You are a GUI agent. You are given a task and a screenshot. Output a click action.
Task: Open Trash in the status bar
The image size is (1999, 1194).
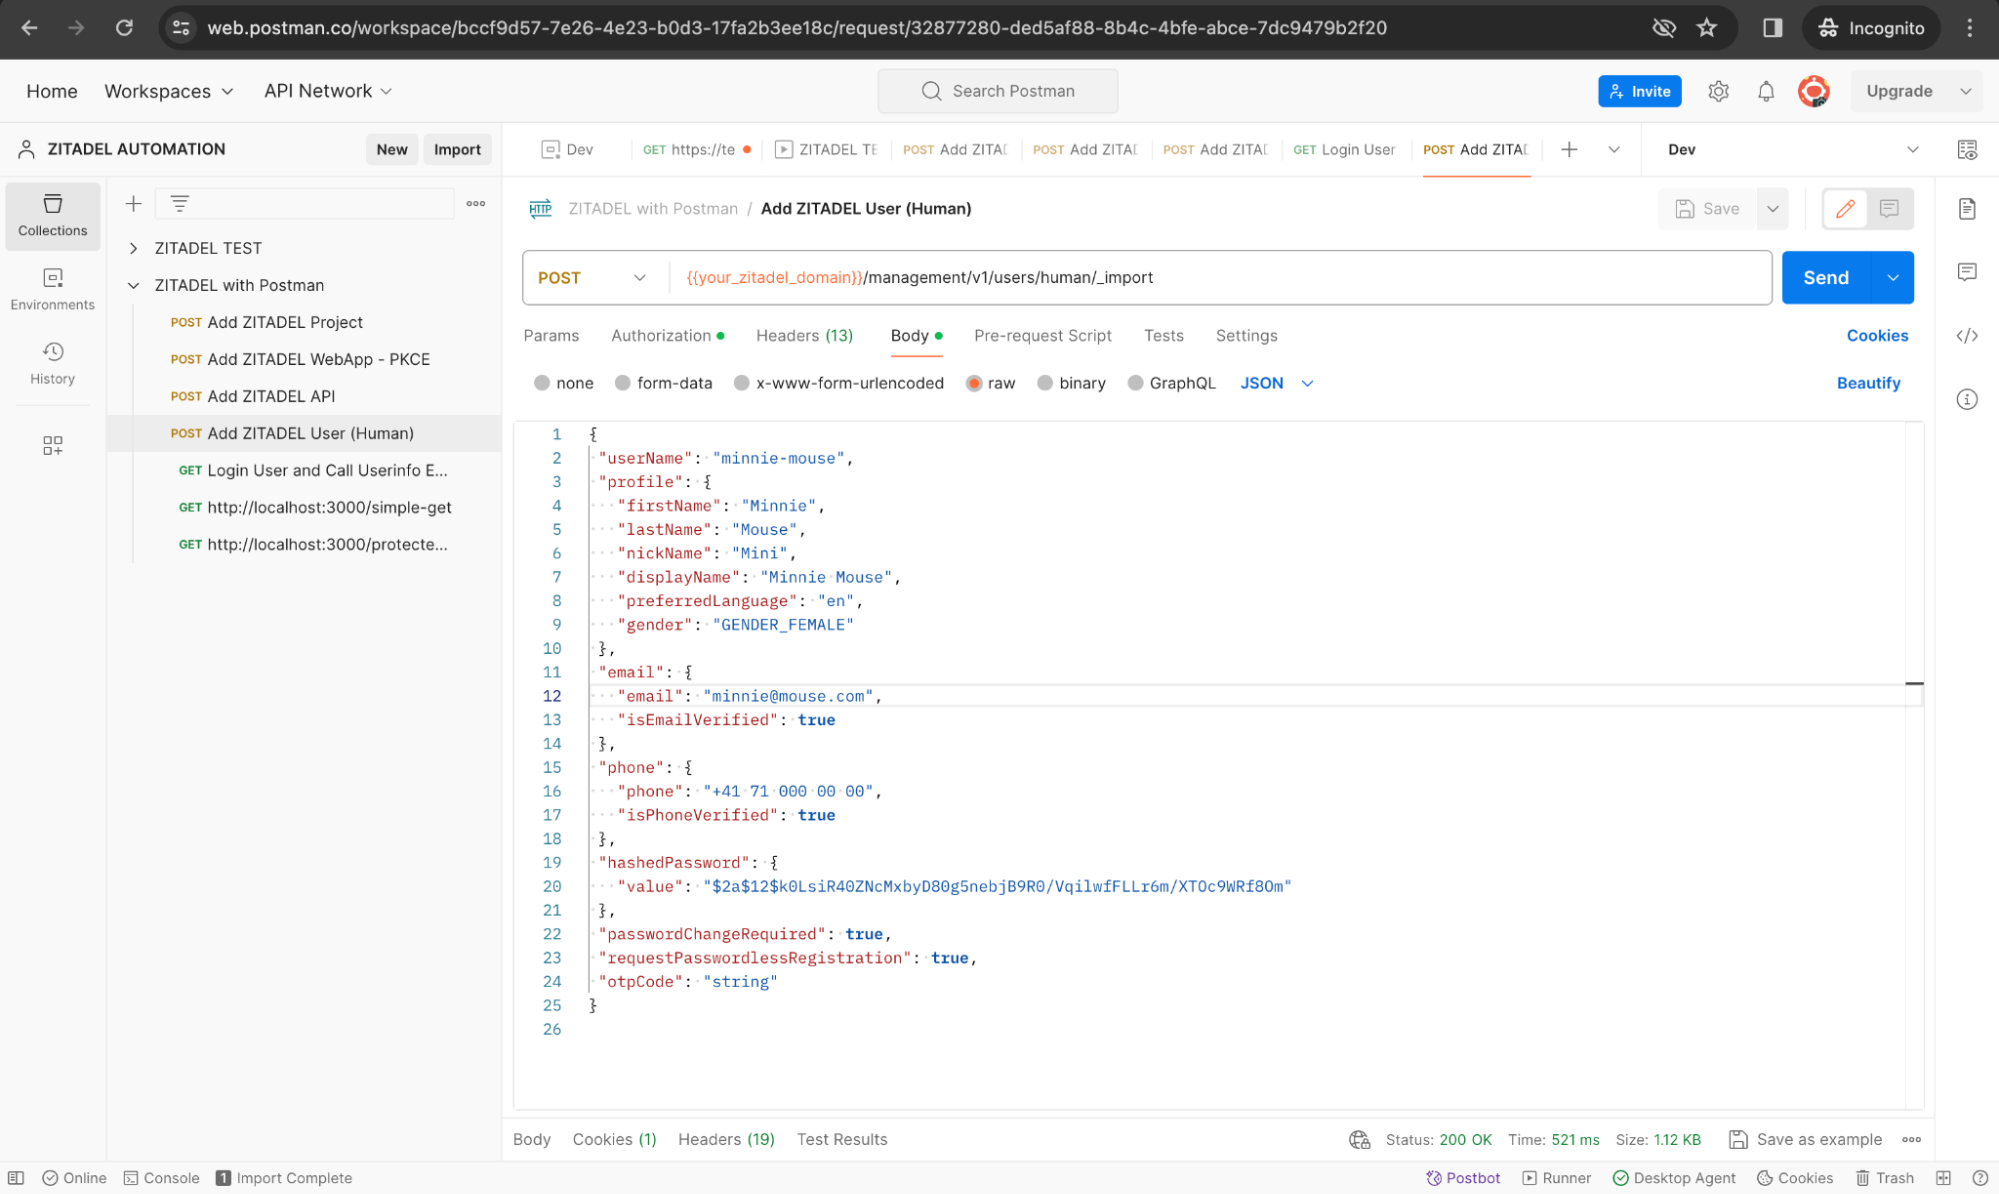coord(1884,1178)
